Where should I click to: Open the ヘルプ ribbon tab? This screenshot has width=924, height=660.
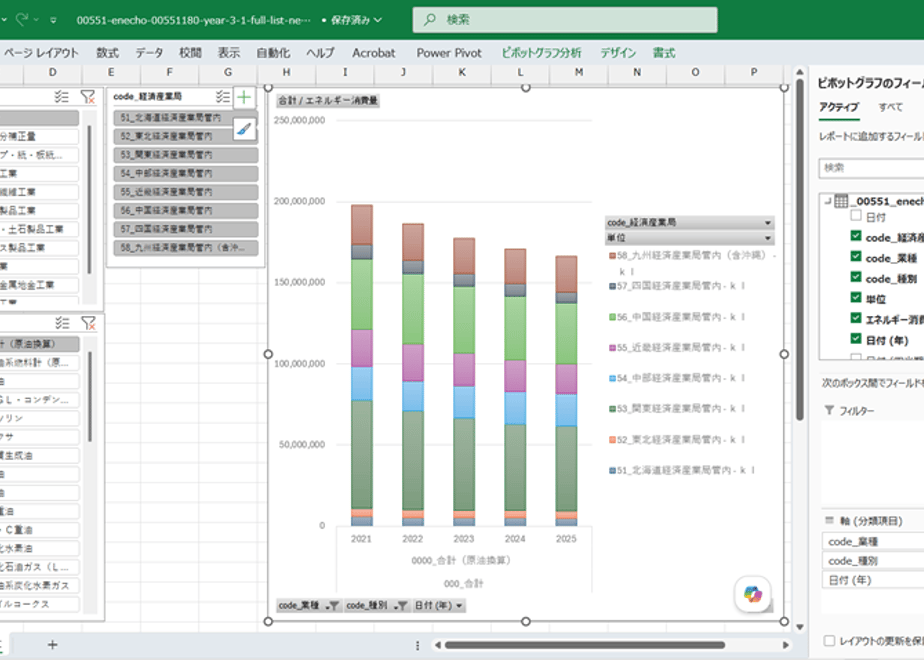click(320, 53)
